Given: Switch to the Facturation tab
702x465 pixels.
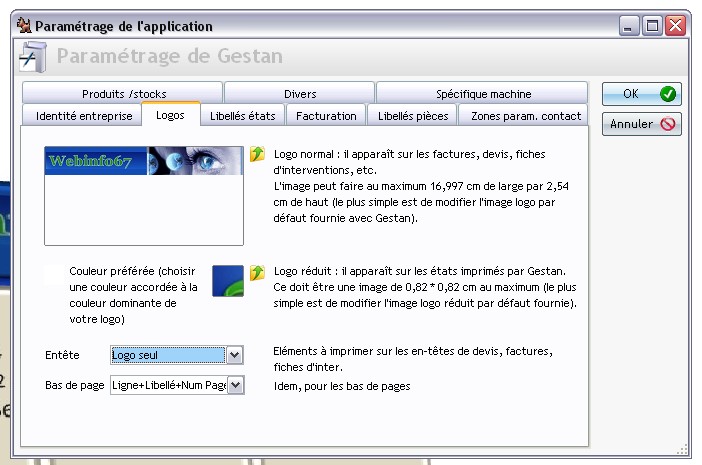Looking at the screenshot, I should 326,116.
